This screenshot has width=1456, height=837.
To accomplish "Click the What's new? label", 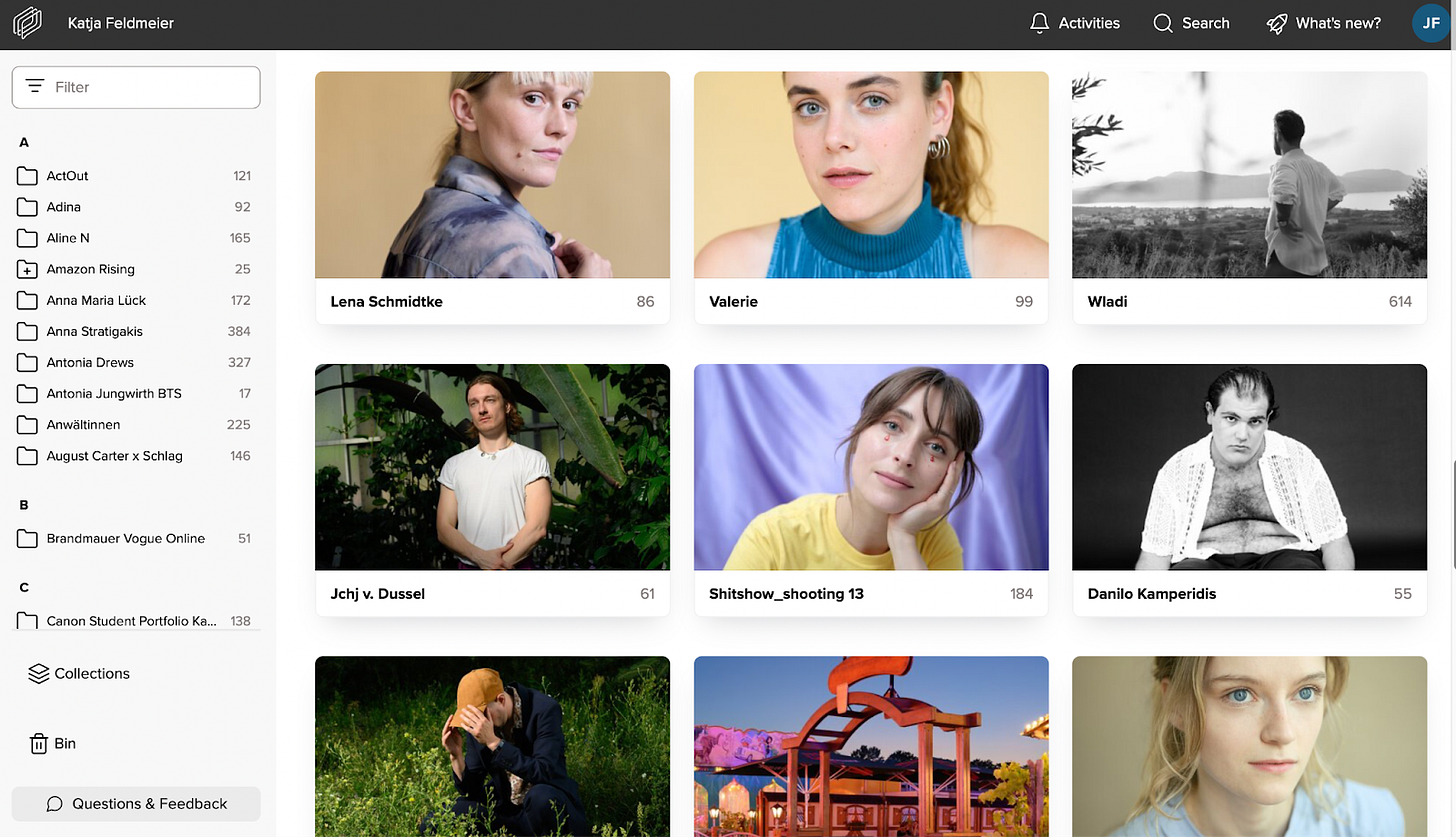I will tap(1338, 23).
